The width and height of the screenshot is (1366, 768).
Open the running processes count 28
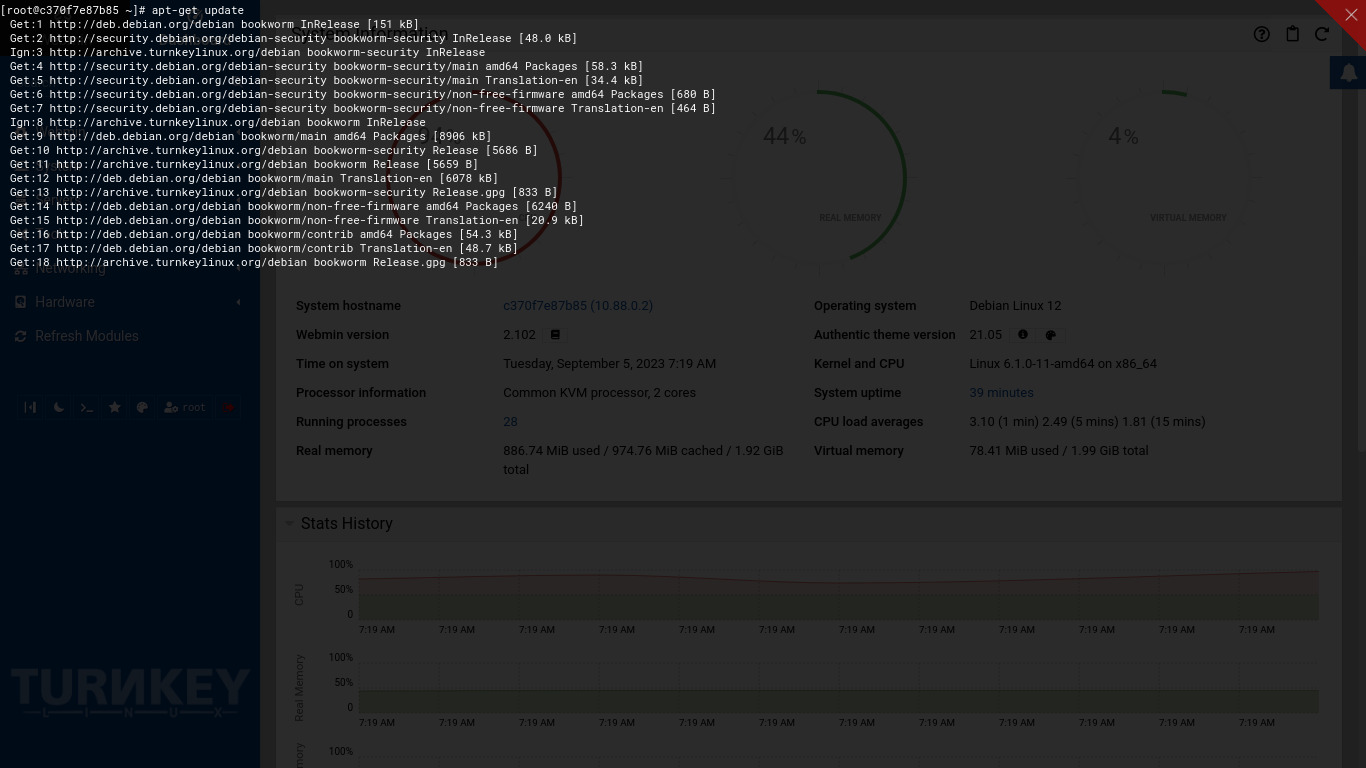(510, 422)
